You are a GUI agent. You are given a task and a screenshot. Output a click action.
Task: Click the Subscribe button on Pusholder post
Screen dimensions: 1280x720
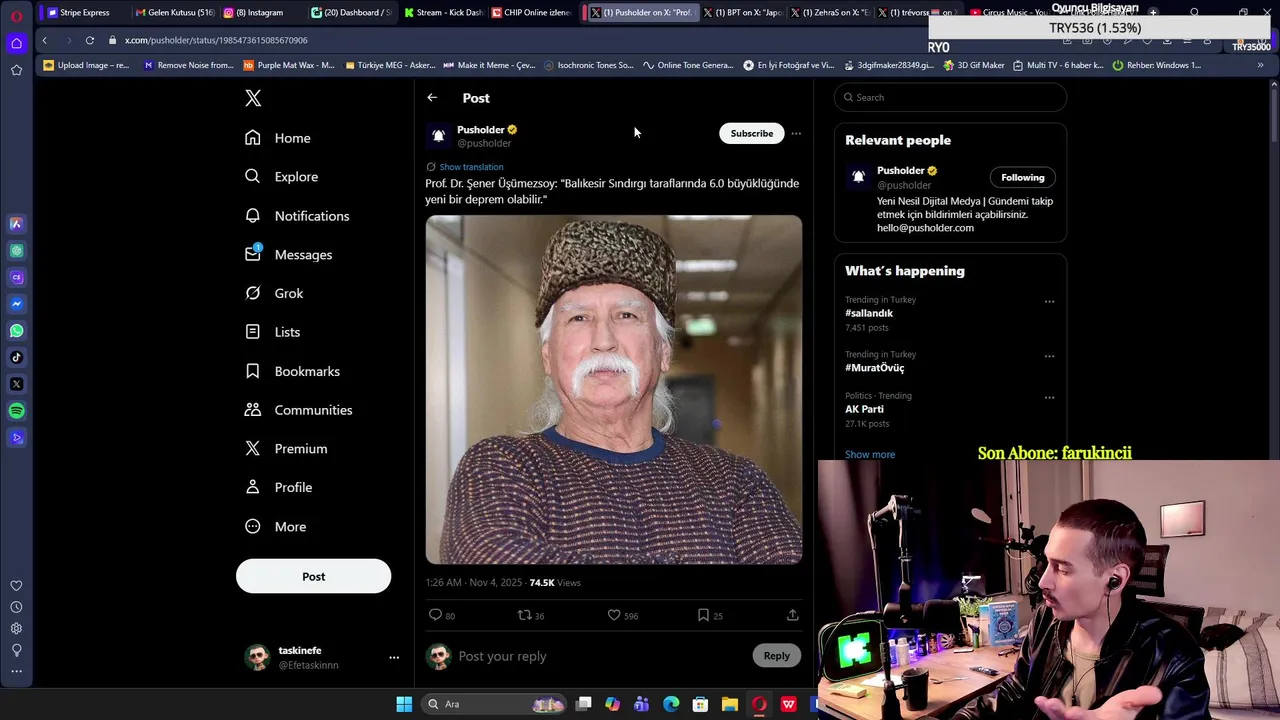(751, 133)
